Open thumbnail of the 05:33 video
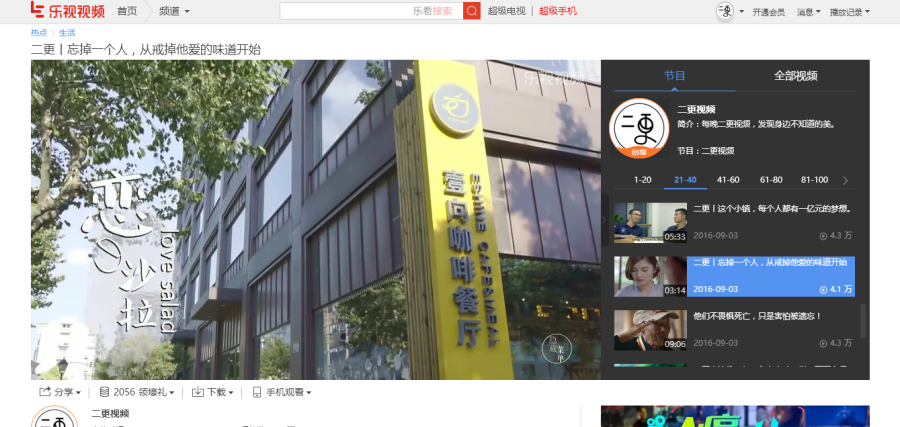The image size is (900, 427). pos(650,222)
